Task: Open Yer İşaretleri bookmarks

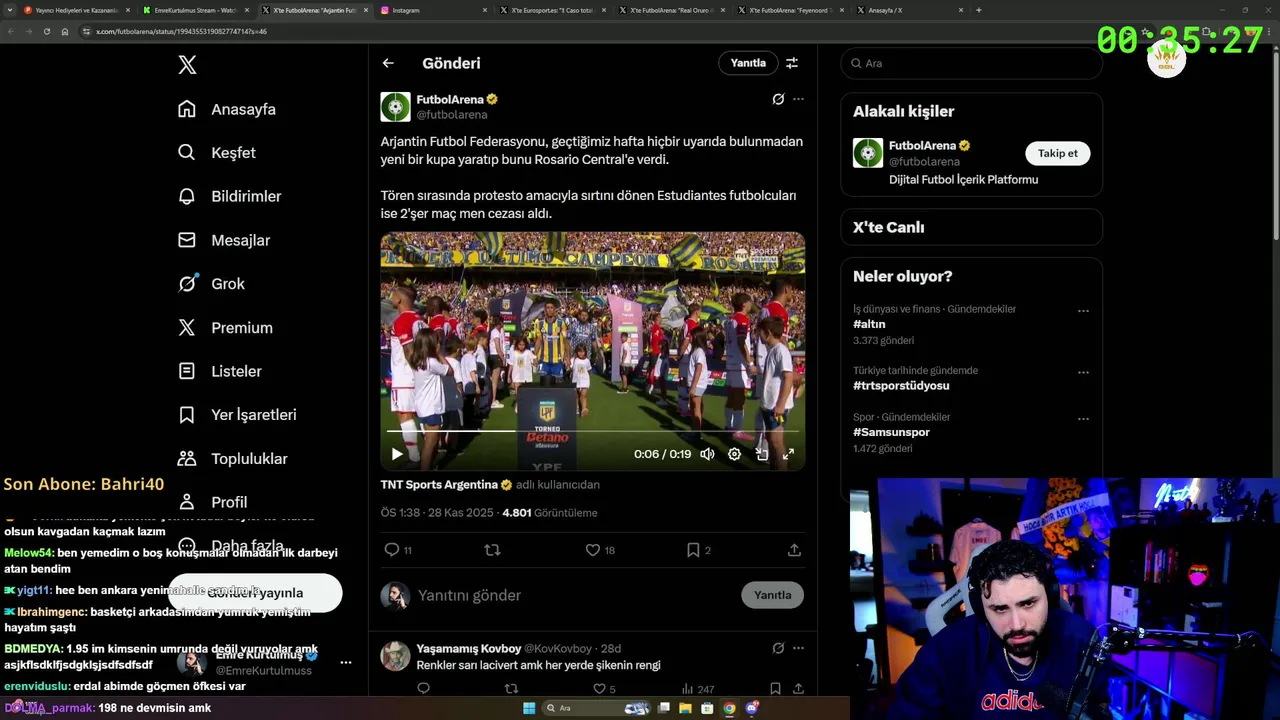Action: pos(237,415)
